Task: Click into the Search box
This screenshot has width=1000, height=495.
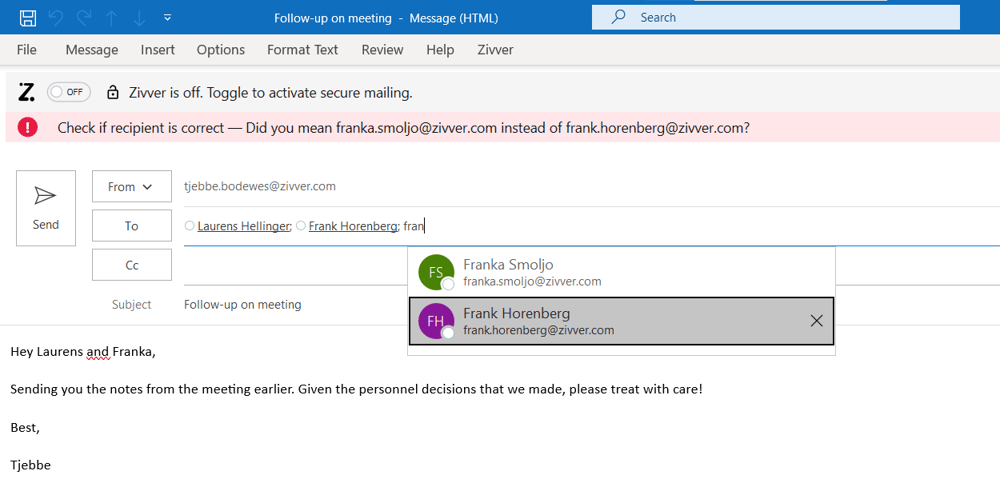Action: pyautogui.click(x=776, y=17)
